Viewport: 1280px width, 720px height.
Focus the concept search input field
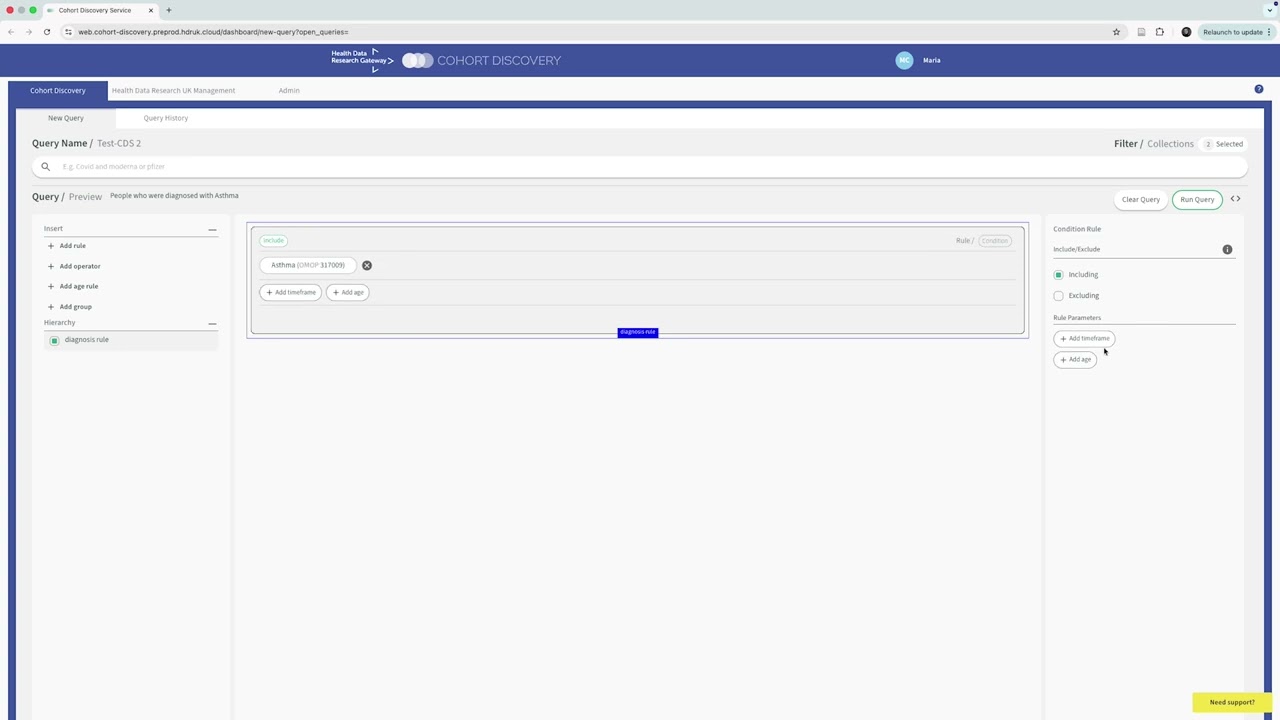[x=640, y=166]
